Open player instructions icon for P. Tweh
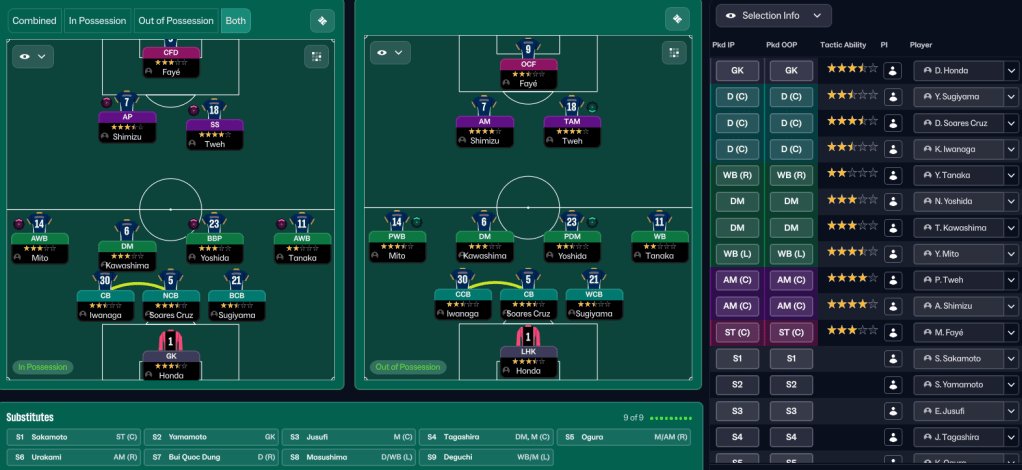This screenshot has width=1022, height=470. (893, 280)
